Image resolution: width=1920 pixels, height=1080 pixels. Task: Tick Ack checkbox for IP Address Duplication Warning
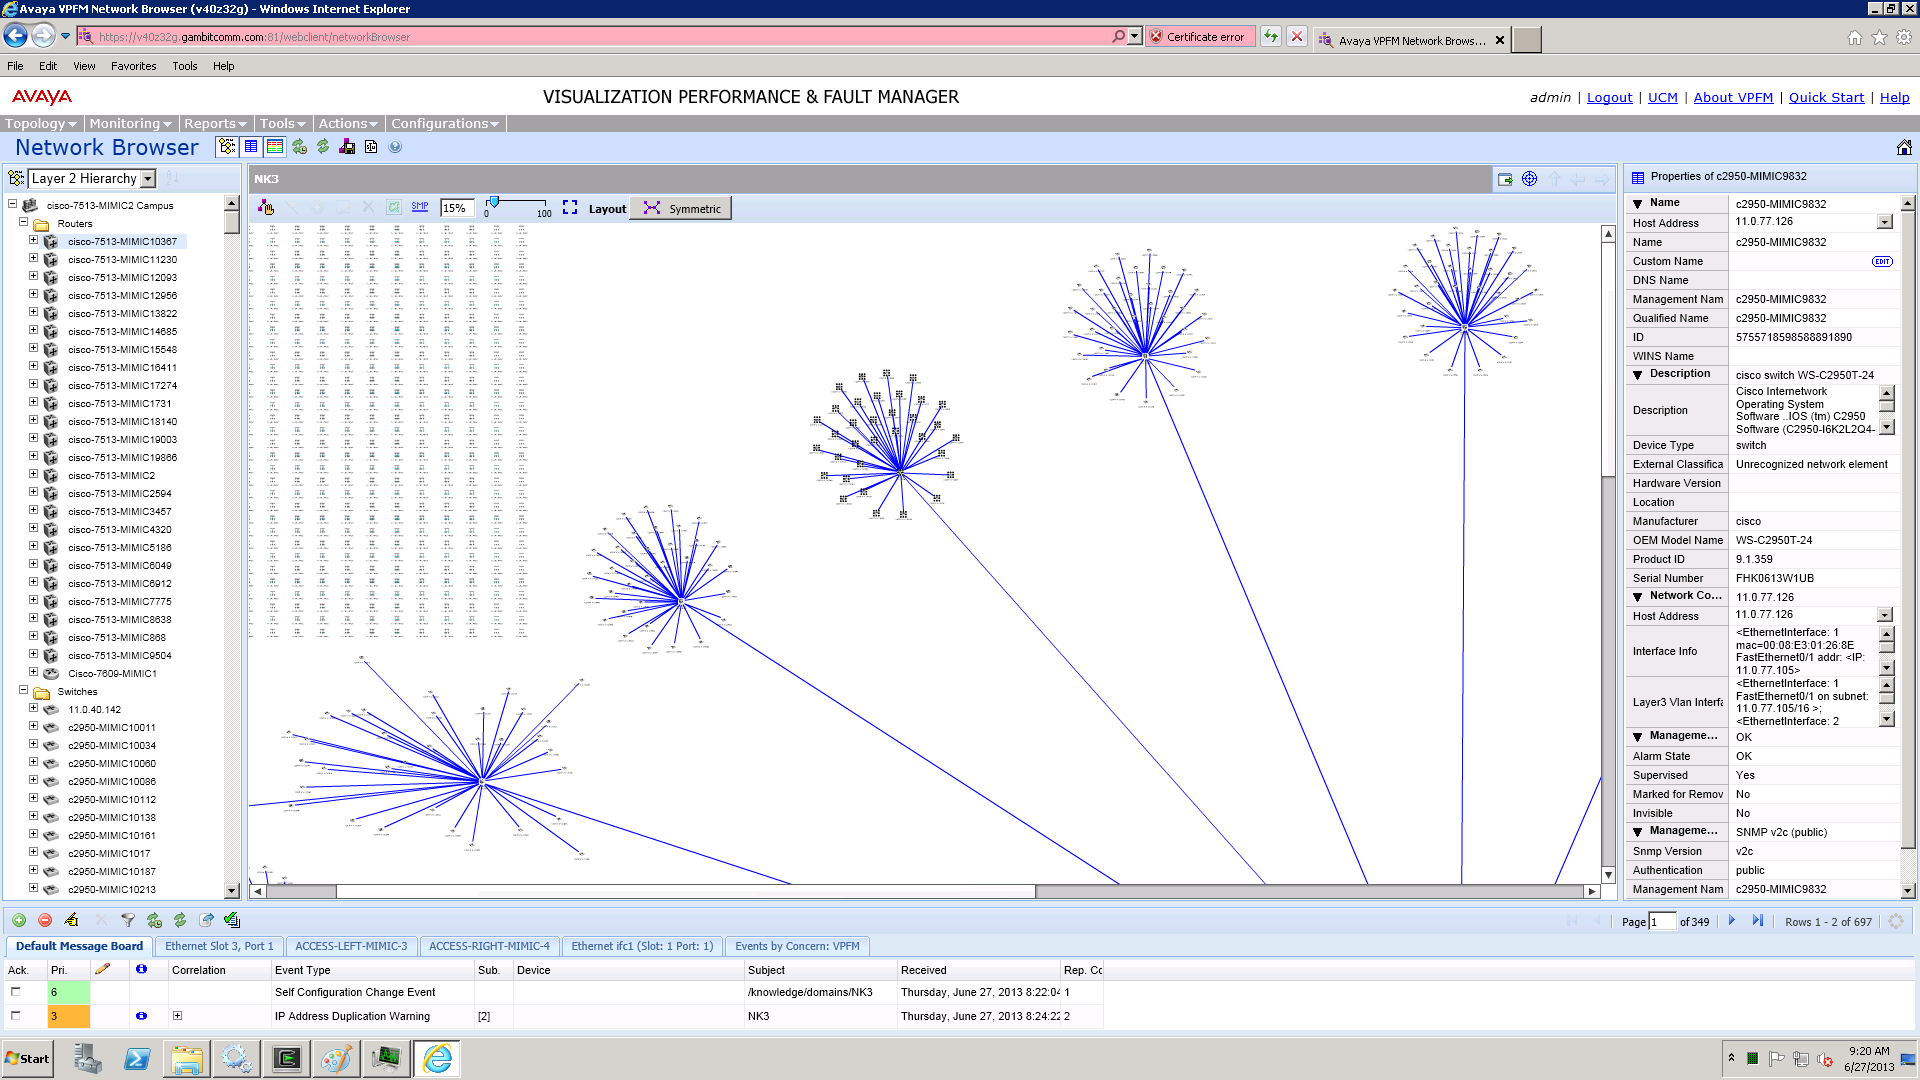pos(15,1016)
